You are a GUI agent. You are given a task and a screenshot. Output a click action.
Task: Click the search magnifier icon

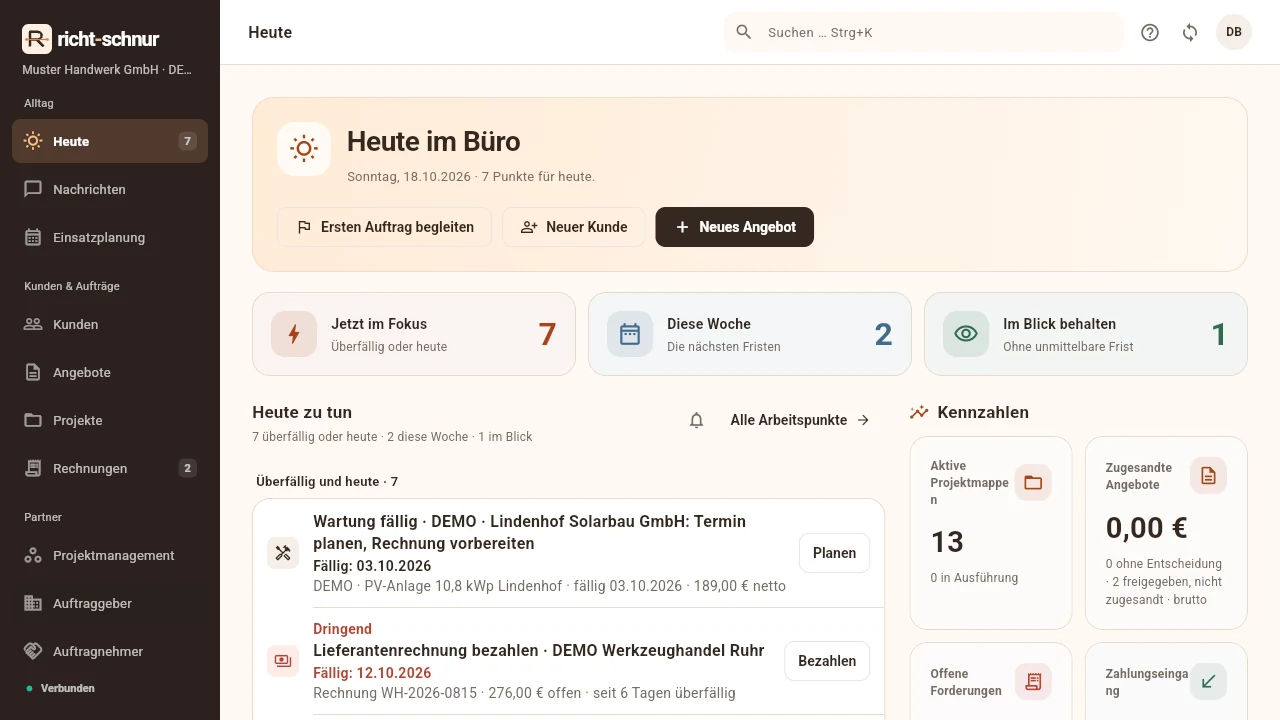tap(744, 32)
